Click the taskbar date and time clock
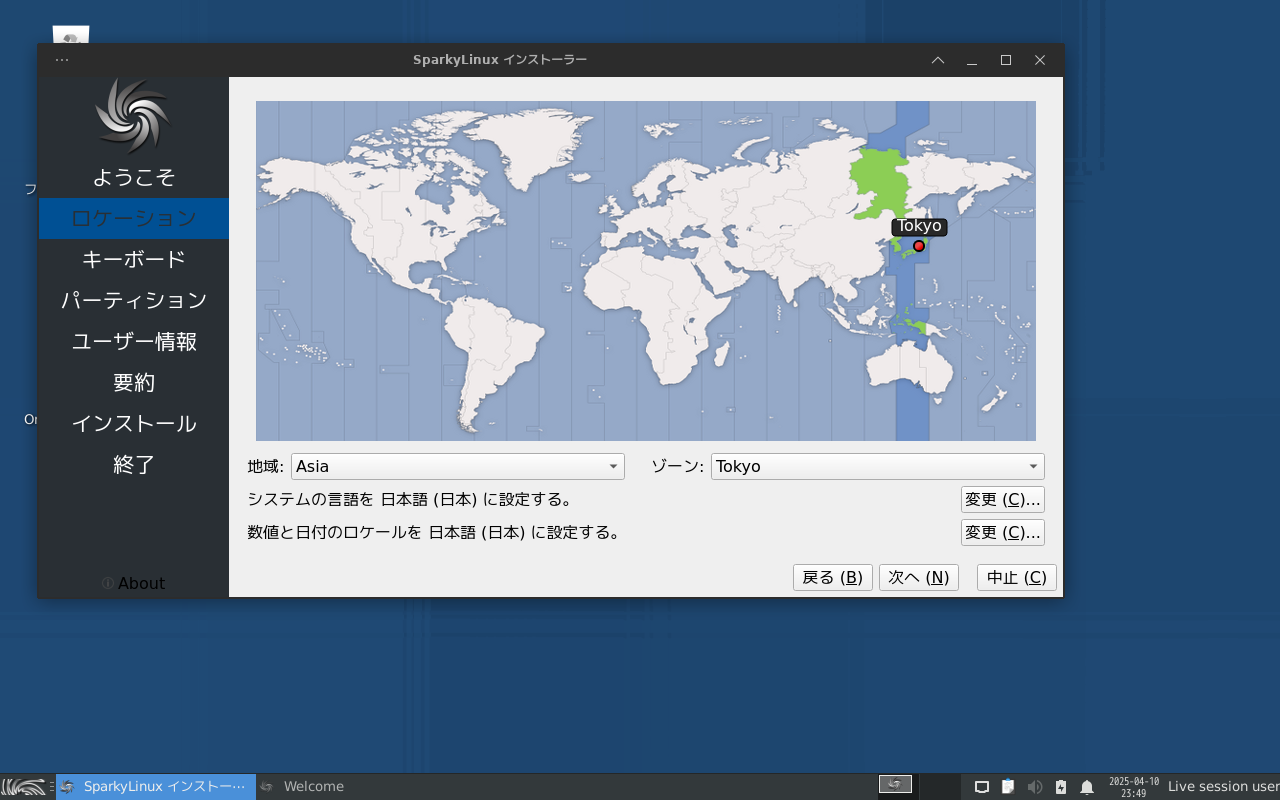The height and width of the screenshot is (800, 1280). [1134, 787]
